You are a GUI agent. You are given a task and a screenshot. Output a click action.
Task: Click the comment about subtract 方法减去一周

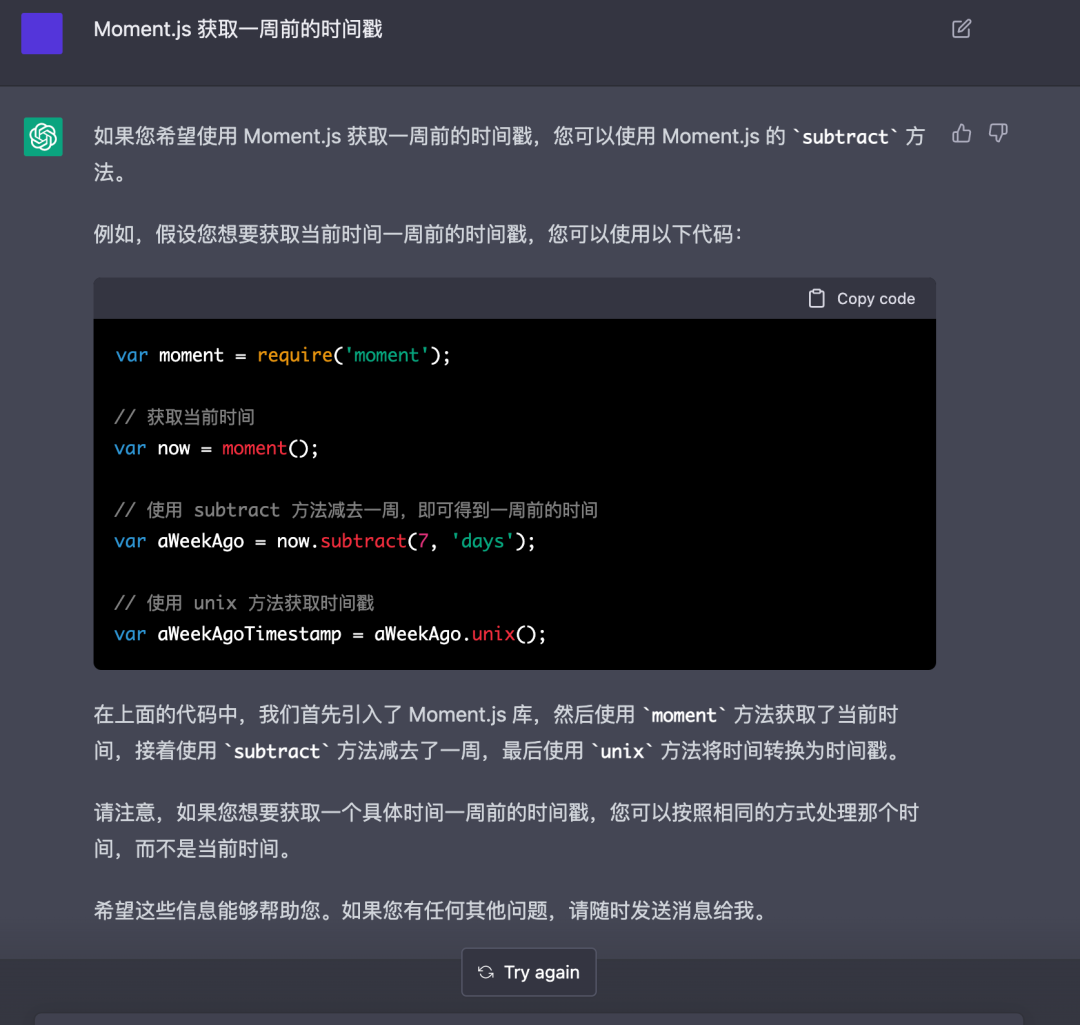coord(355,510)
